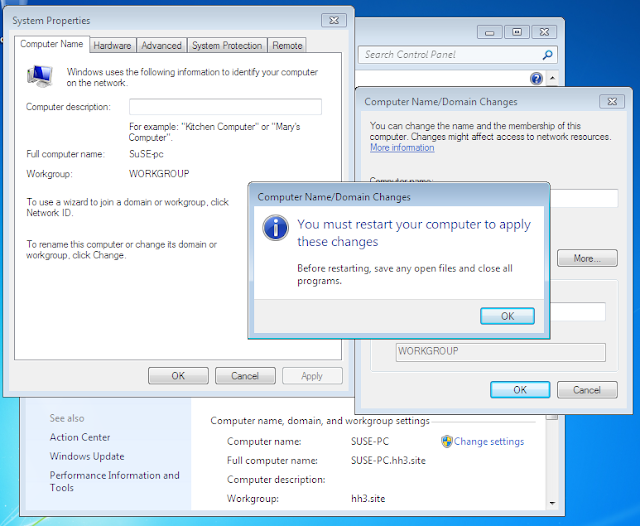This screenshot has height=526, width=640.
Task: Click the WORKGROUP field in Domain Changes dialog
Action: 500,352
